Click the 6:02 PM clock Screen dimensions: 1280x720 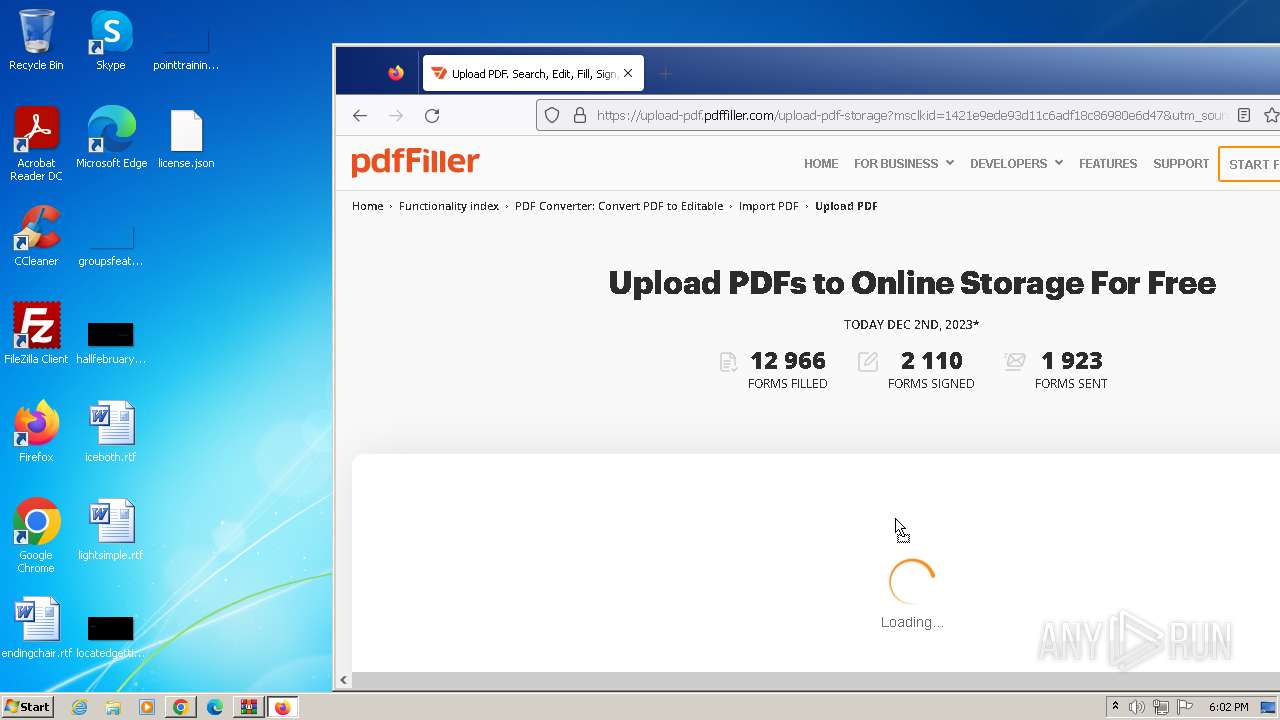tap(1228, 707)
